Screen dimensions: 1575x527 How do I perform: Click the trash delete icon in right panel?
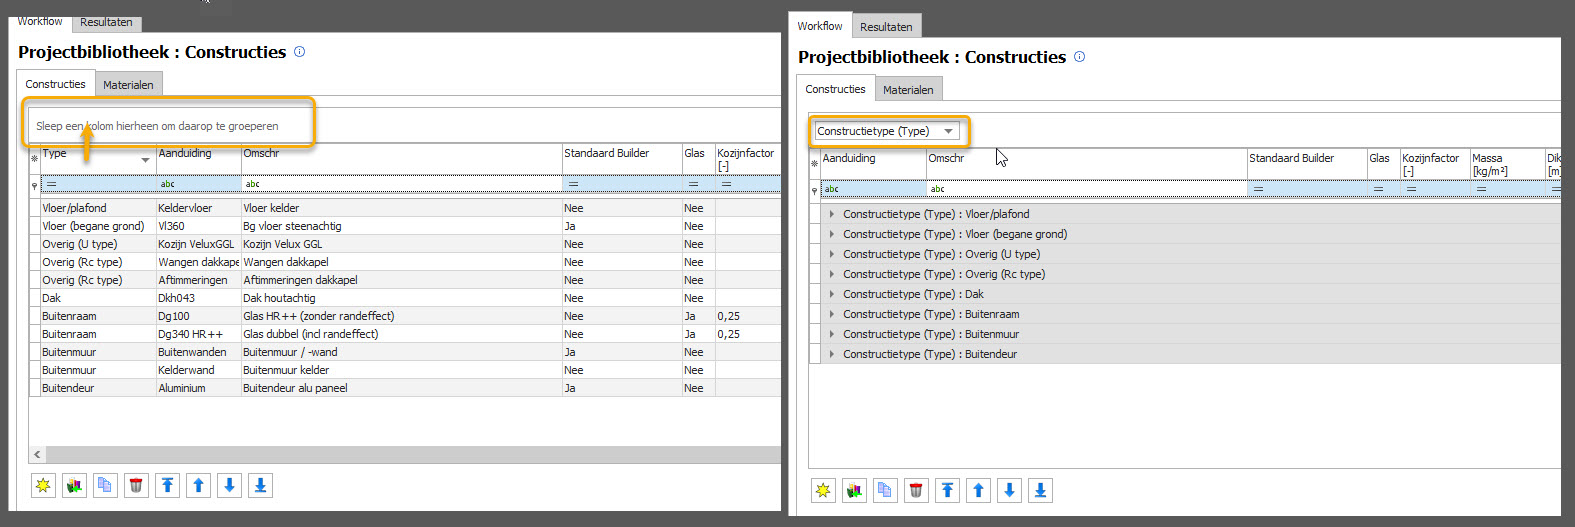(x=916, y=491)
